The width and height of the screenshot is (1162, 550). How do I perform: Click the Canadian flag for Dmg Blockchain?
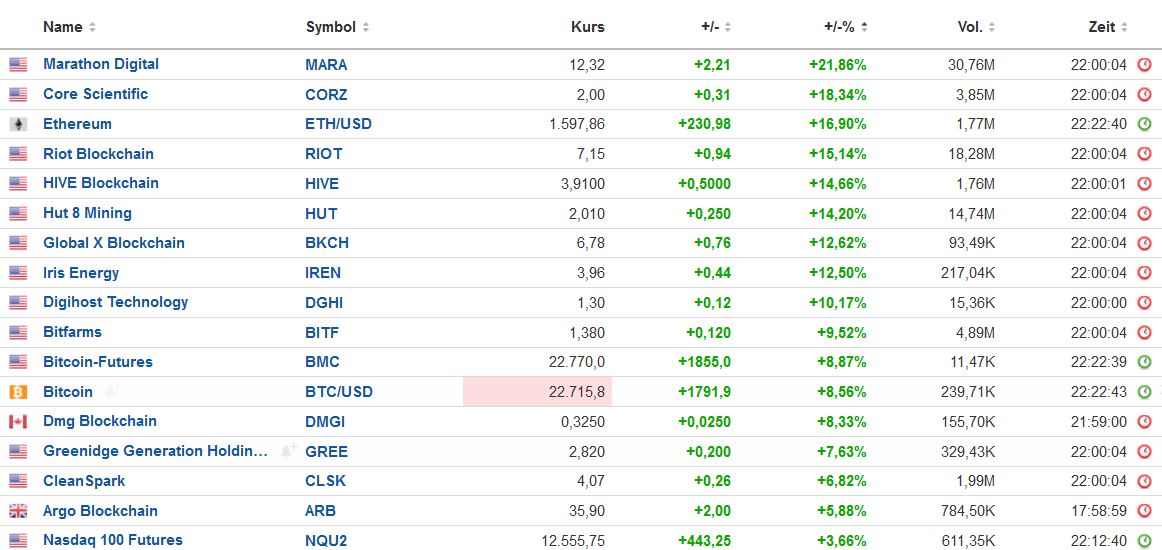point(18,422)
